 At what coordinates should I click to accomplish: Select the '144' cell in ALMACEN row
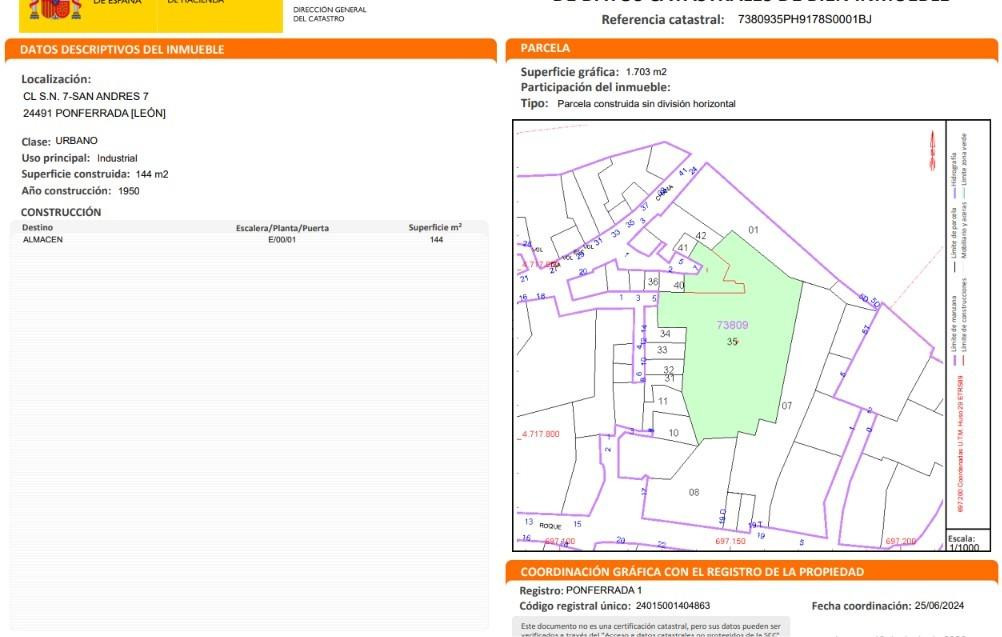pos(436,240)
